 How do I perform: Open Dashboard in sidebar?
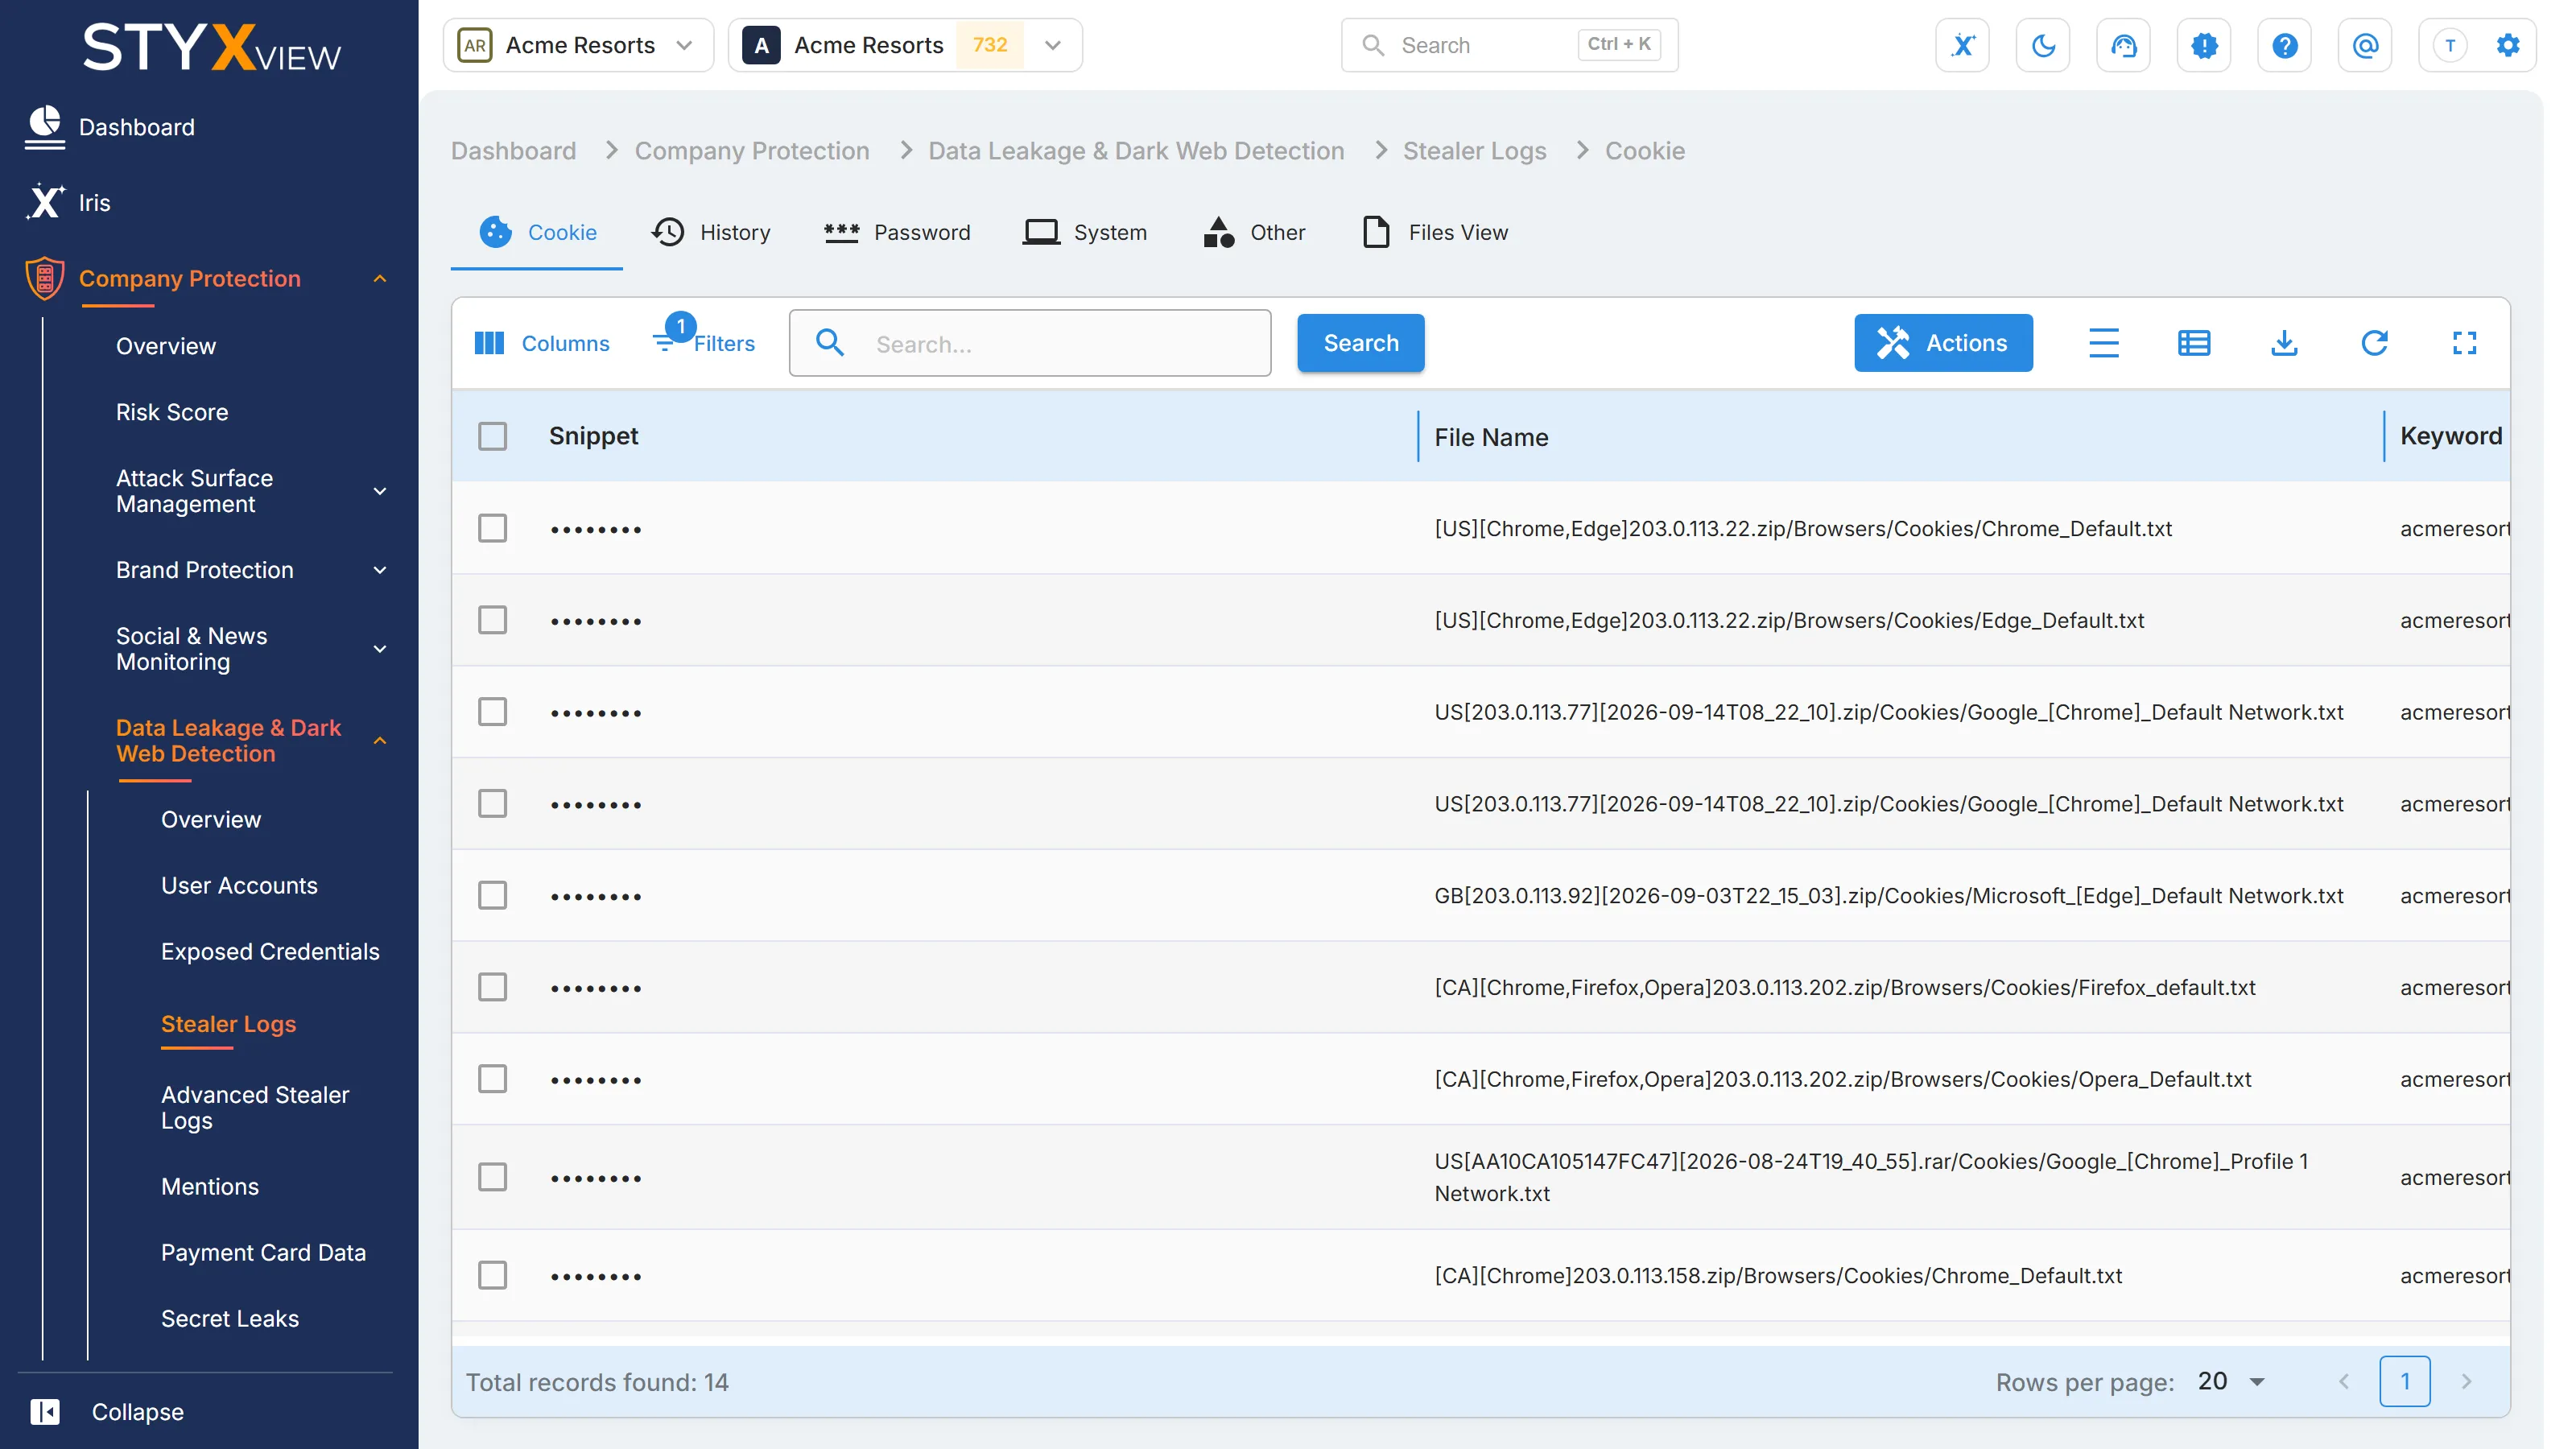tap(110, 127)
